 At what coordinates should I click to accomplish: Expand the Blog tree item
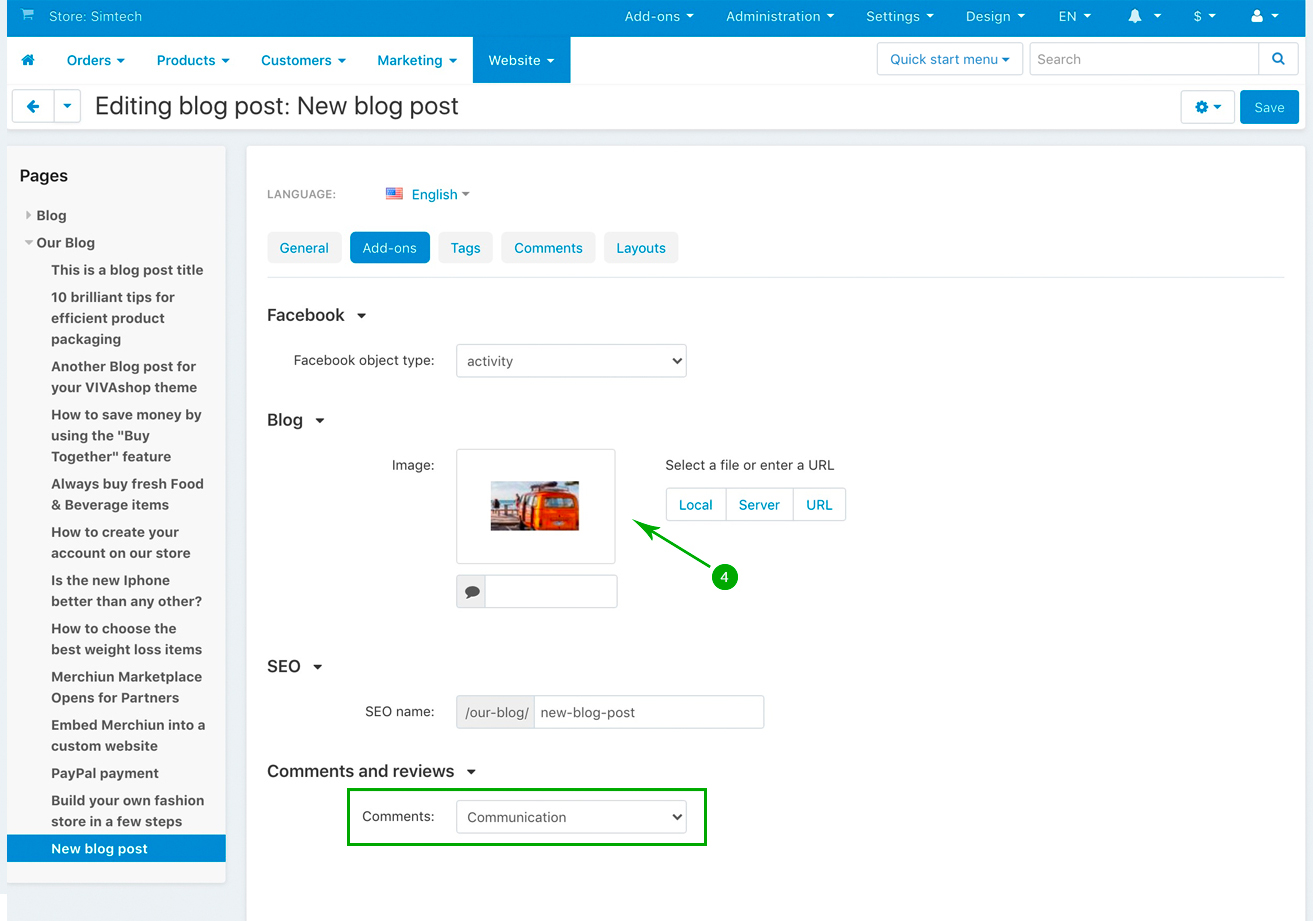29,215
